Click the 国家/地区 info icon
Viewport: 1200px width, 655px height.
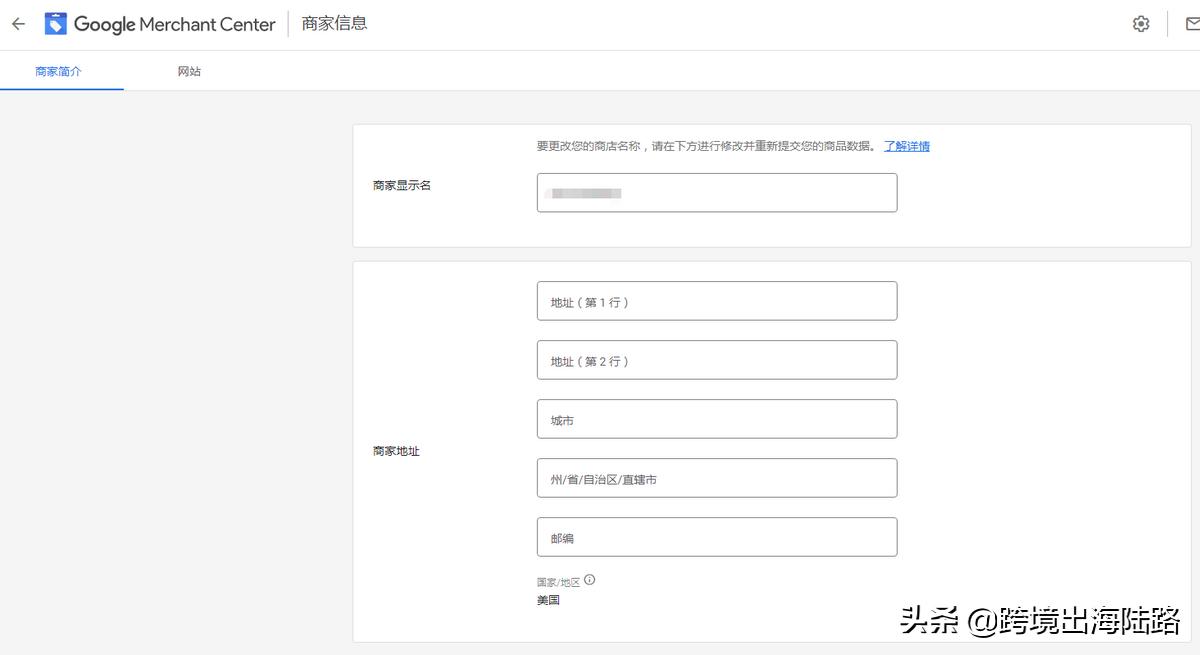point(590,578)
